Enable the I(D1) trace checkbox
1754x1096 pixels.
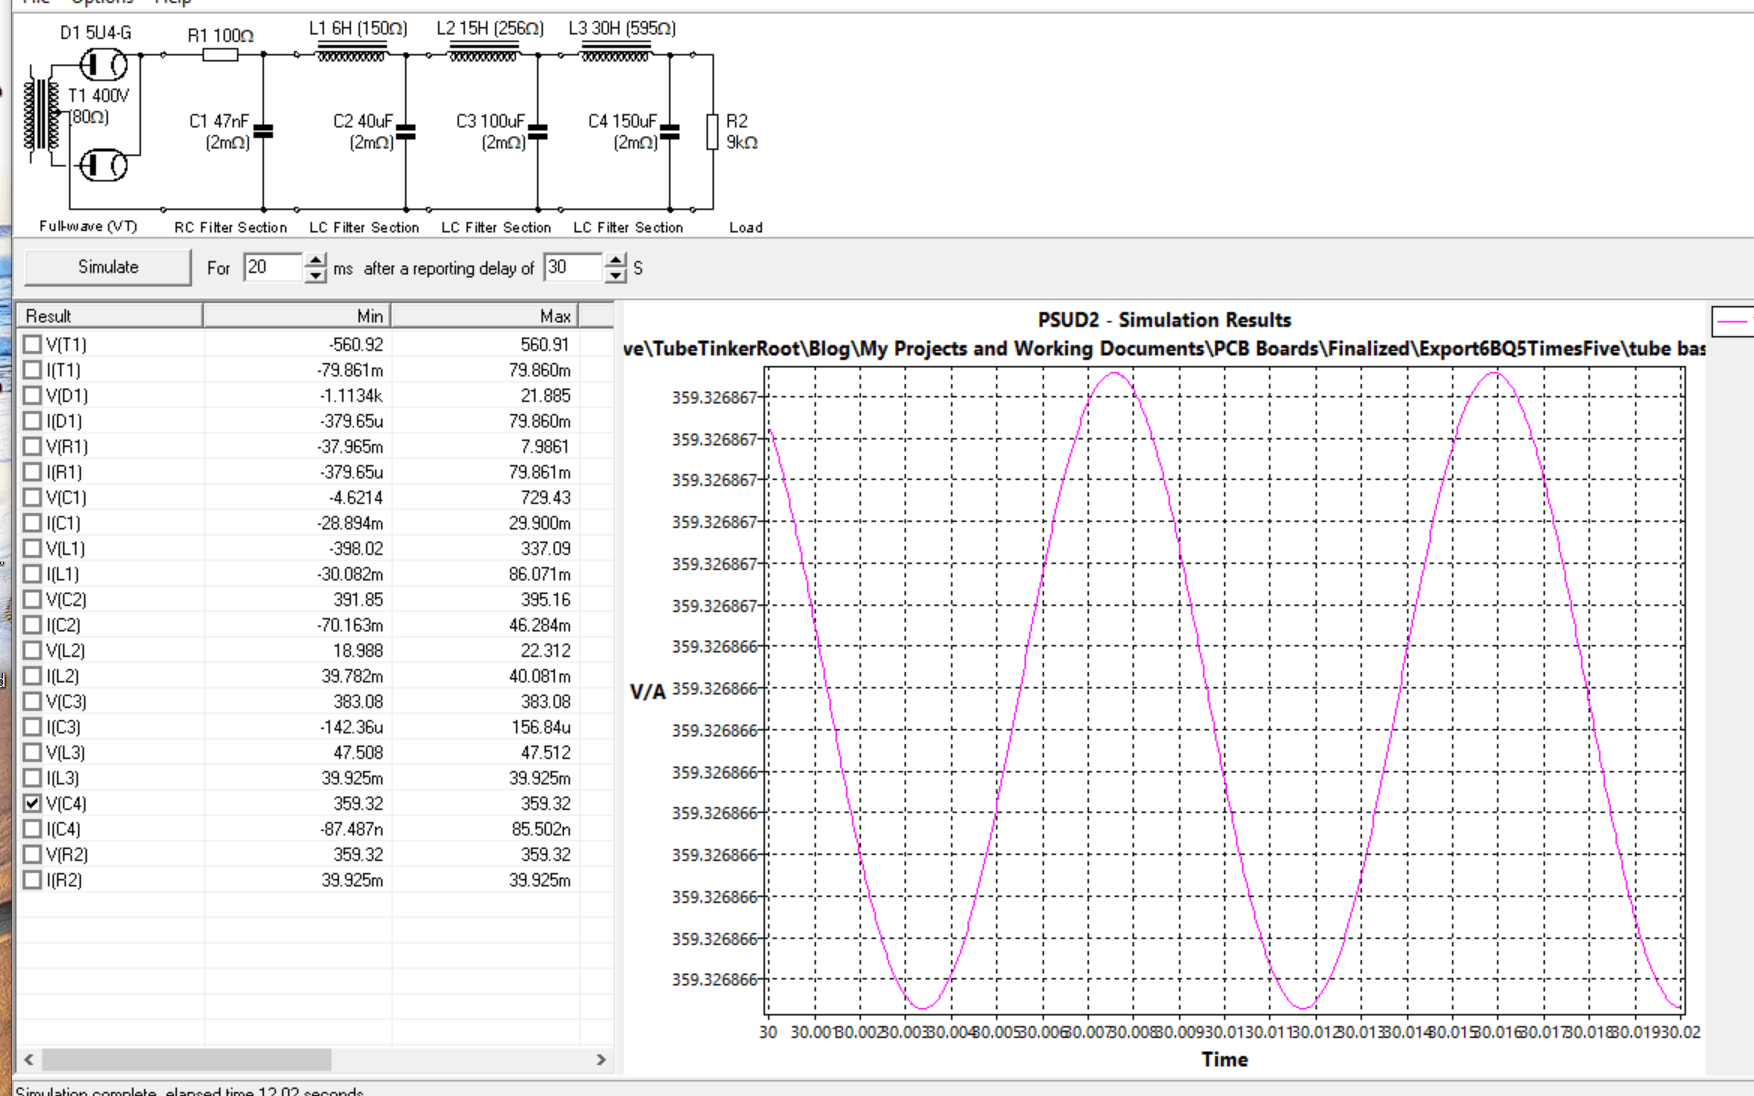point(32,421)
